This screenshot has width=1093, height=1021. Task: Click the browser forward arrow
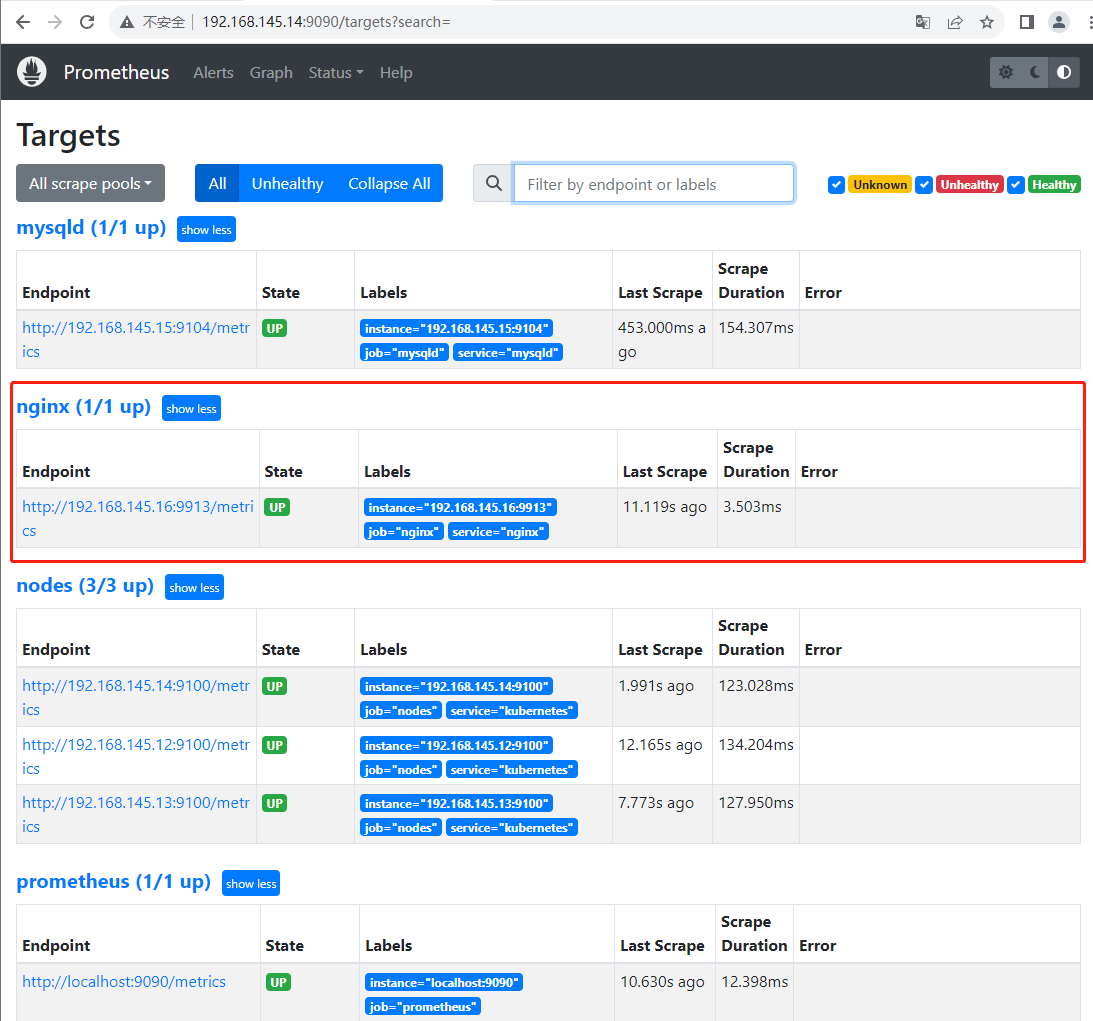coord(55,22)
